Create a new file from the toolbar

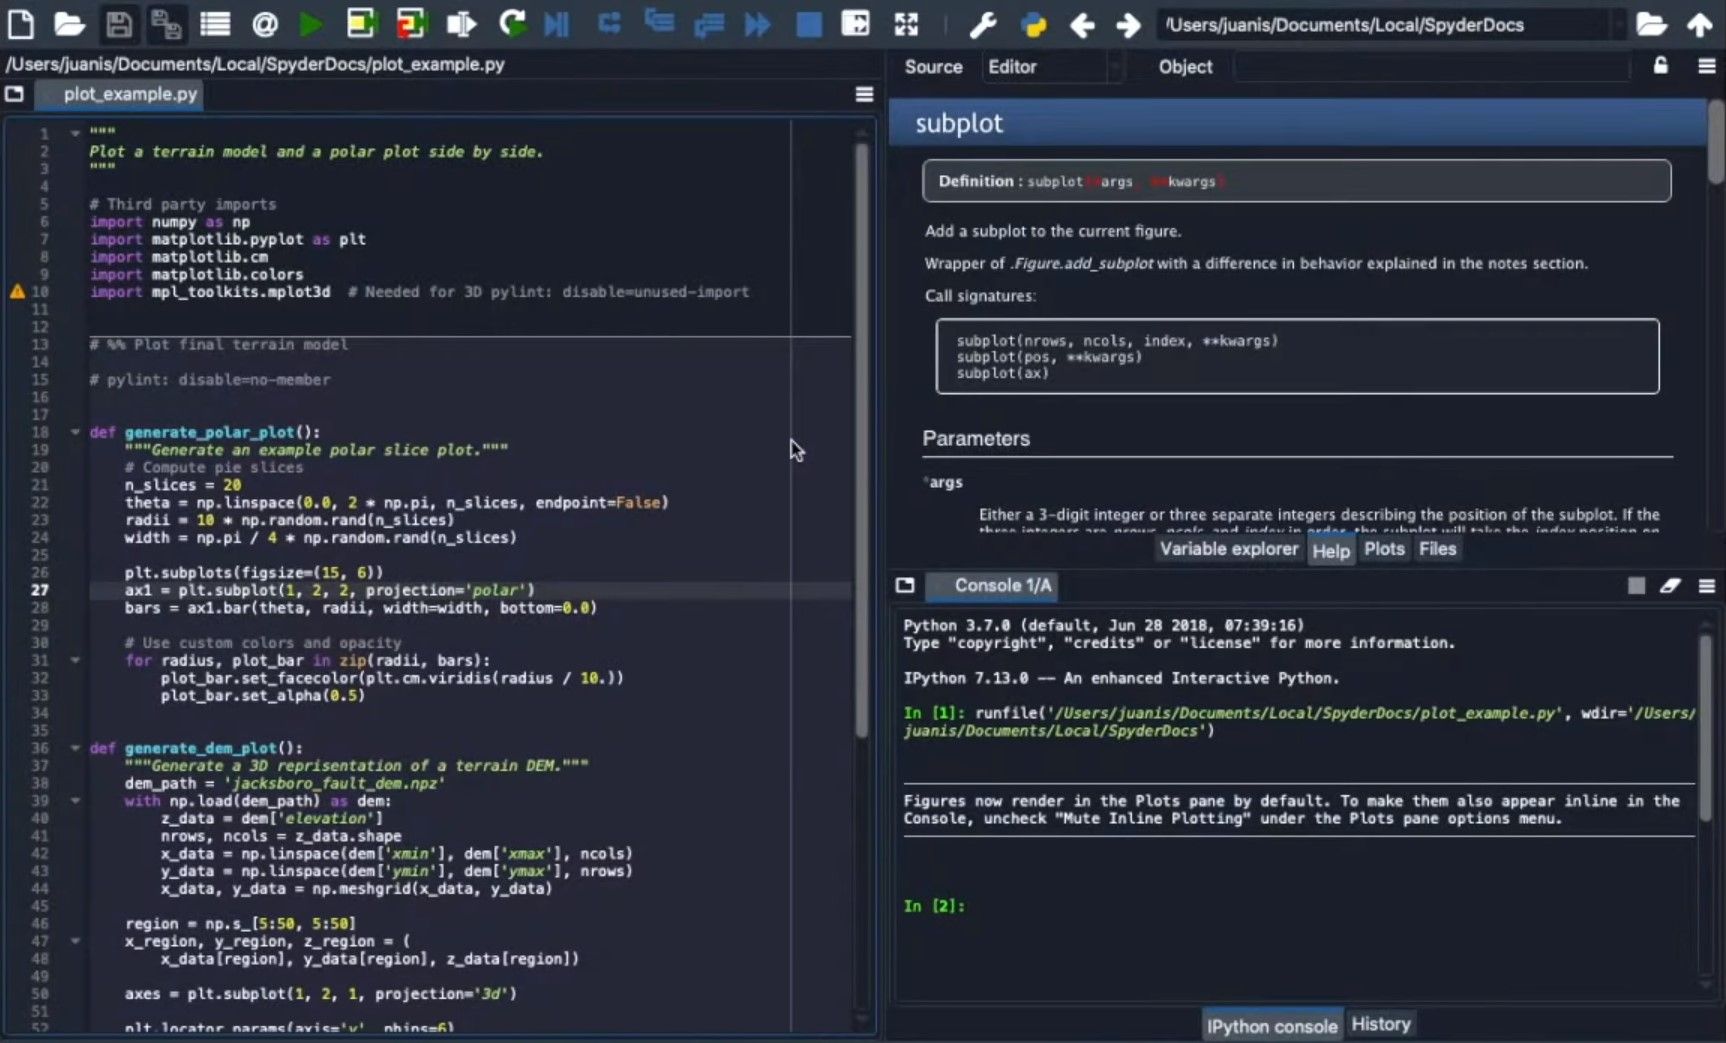coord(21,23)
